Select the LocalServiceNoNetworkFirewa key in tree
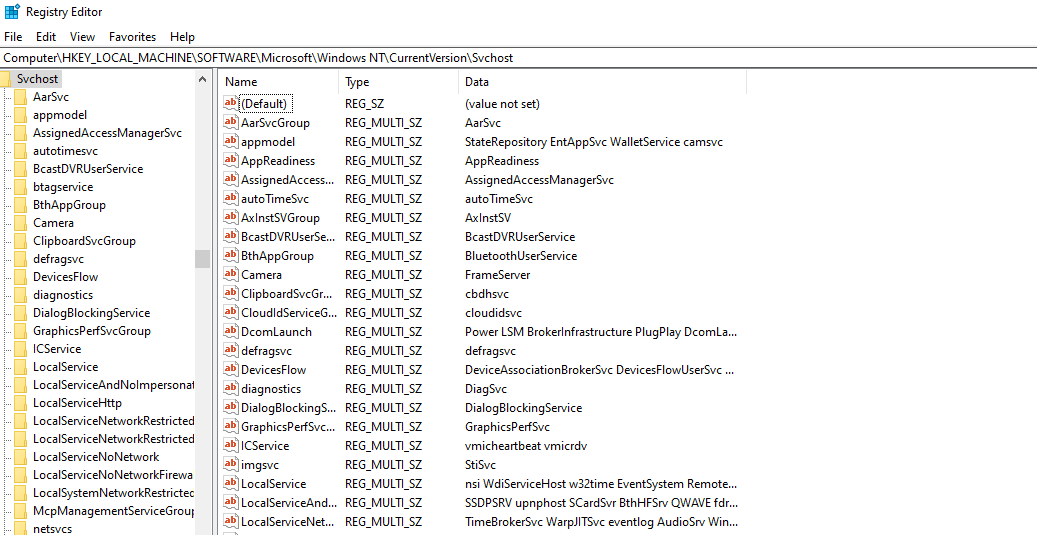The image size is (1037, 535). coord(113,474)
